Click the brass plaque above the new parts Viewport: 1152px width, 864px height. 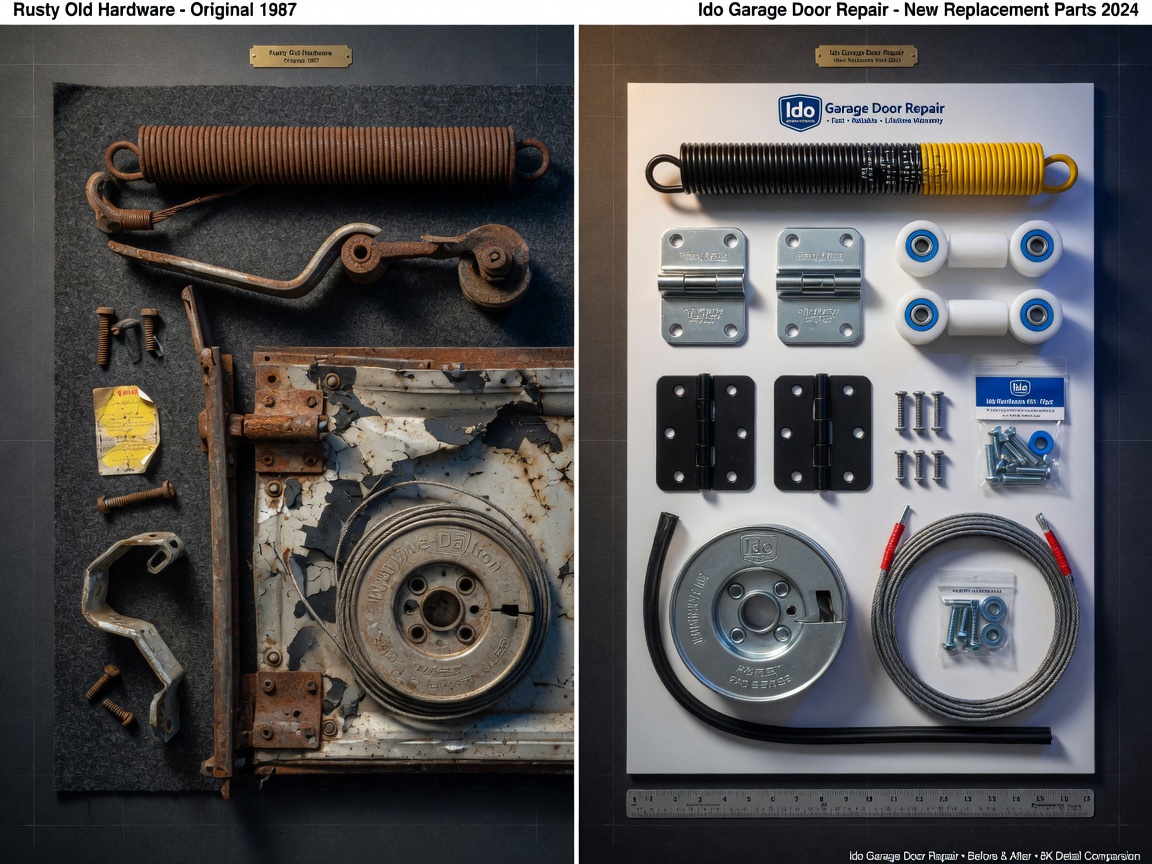866,56
